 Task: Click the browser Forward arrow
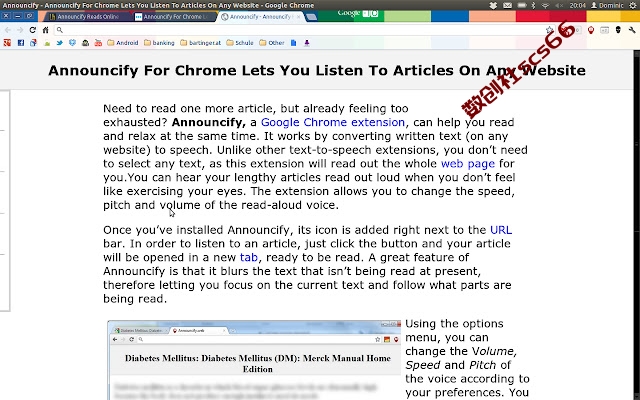point(20,30)
